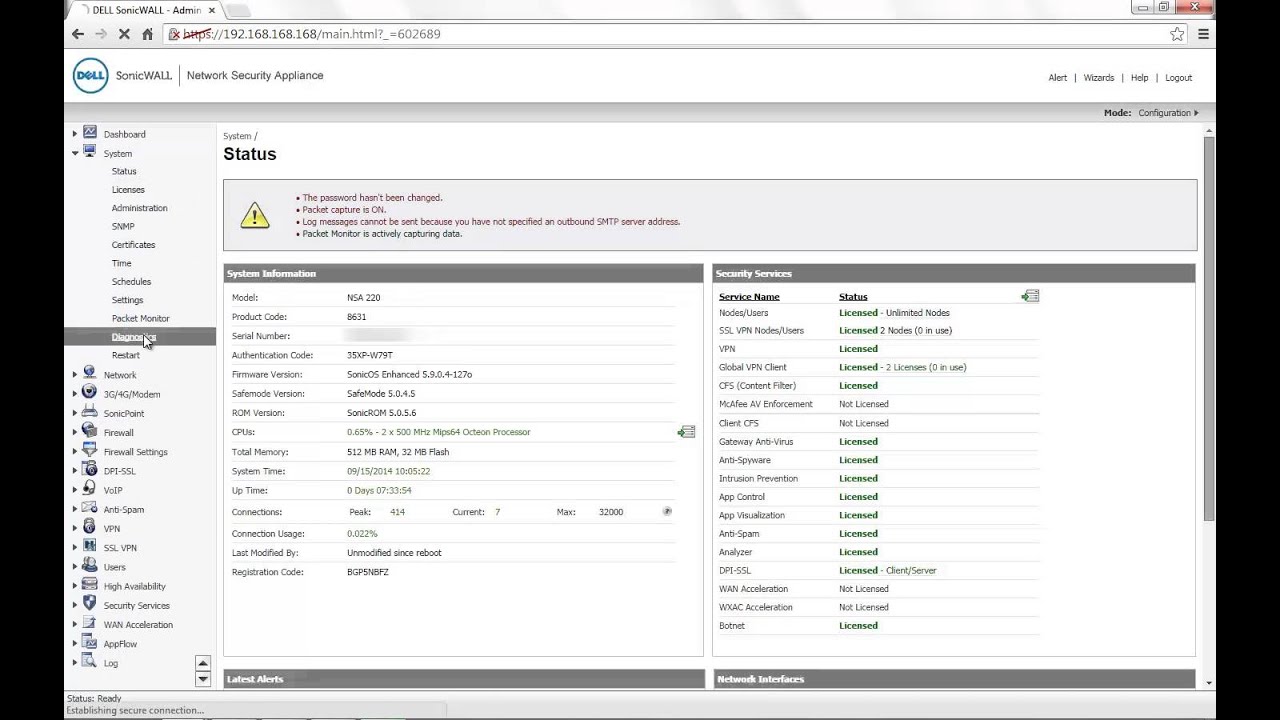Click the sidebar scroll up arrow
Viewport: 1280px width, 720px height.
point(203,663)
